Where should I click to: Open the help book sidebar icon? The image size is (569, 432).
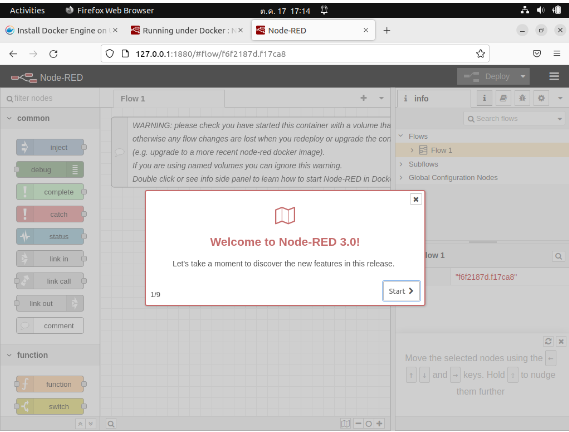pos(503,98)
